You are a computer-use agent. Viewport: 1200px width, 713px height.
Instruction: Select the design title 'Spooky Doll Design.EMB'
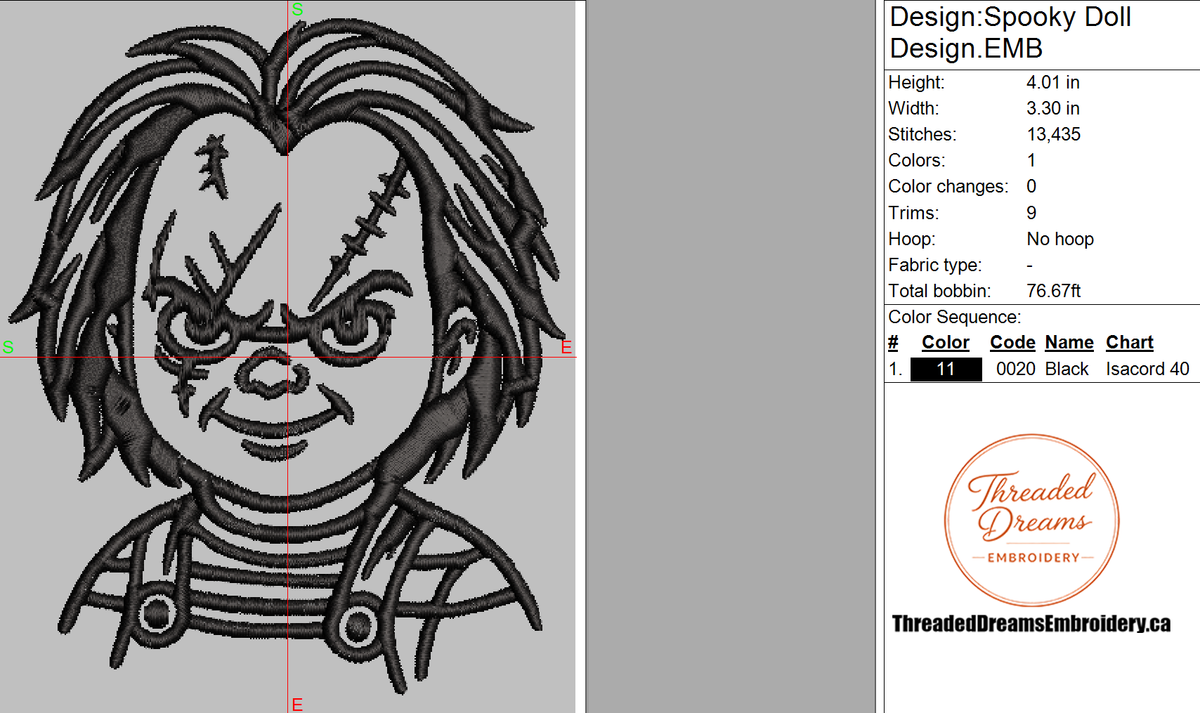1011,32
